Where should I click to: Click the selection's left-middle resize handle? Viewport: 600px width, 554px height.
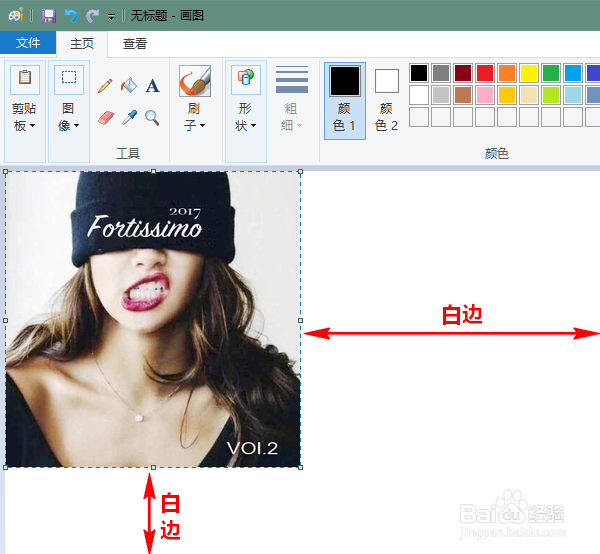(x=5, y=320)
